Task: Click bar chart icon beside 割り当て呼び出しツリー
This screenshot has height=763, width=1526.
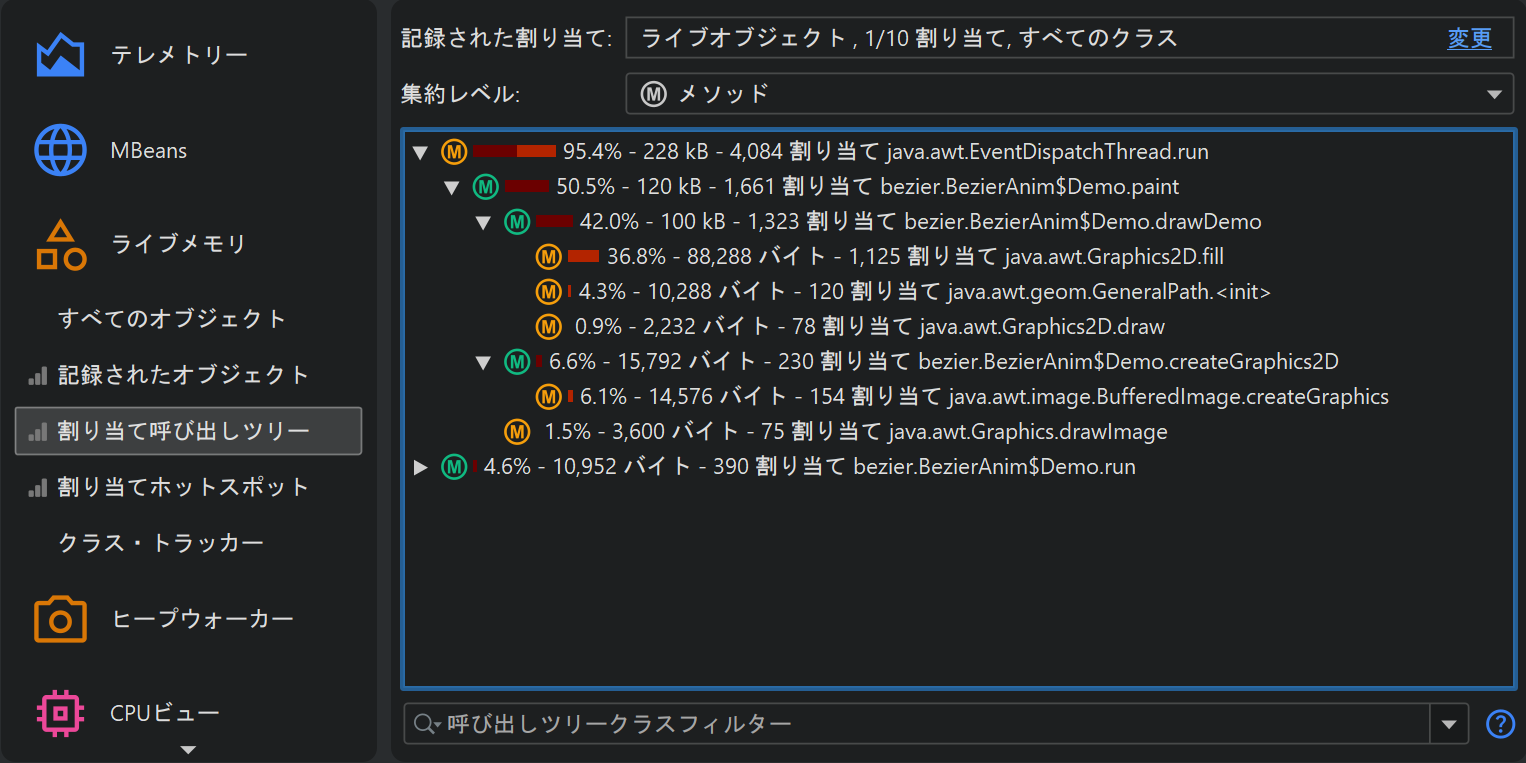Action: pos(37,432)
